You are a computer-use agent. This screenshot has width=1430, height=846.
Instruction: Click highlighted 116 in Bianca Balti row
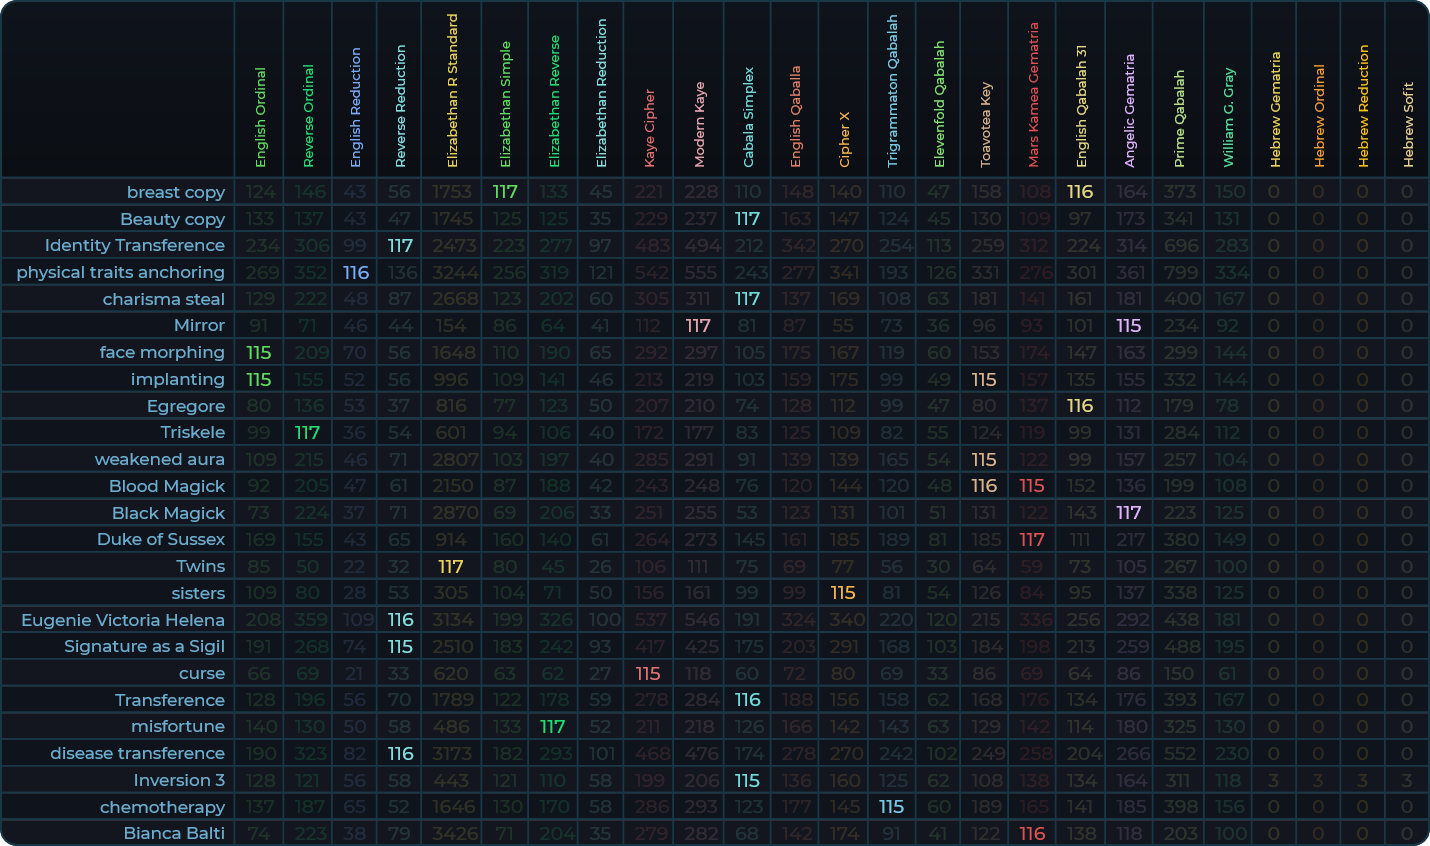[1032, 833]
